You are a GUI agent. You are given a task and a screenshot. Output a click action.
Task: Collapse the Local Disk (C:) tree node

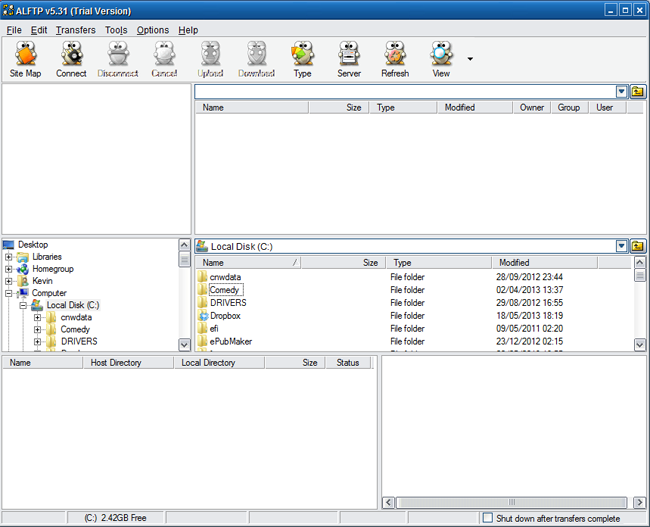pos(23,306)
